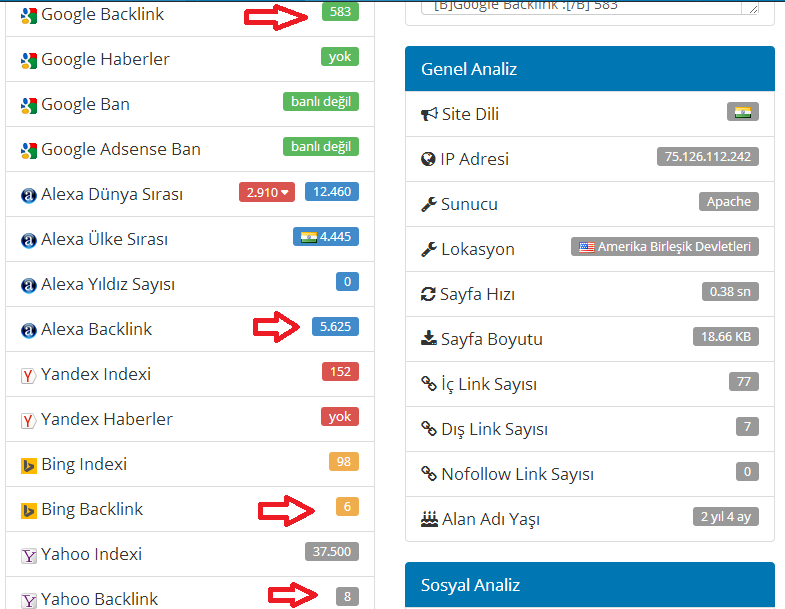Click the 5.625 Alexa Backlink badge
The height and width of the screenshot is (609, 785).
point(335,327)
